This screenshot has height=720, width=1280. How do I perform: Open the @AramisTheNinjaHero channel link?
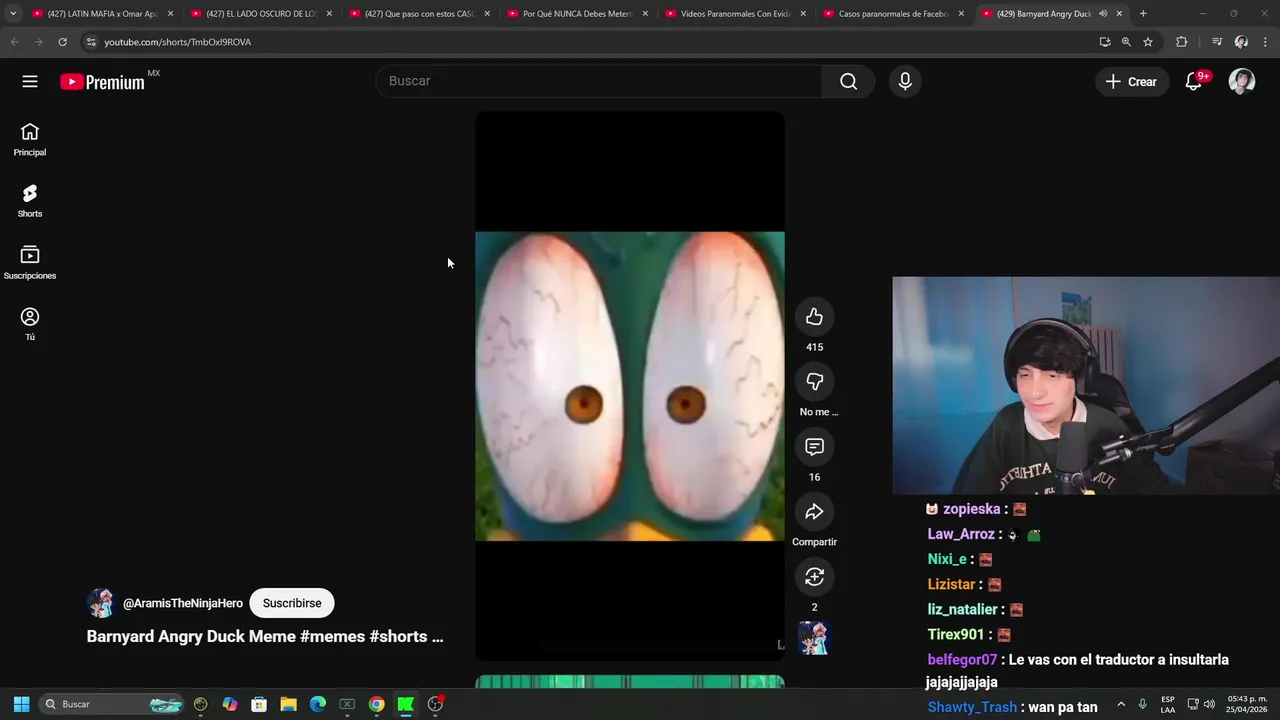[x=183, y=603]
